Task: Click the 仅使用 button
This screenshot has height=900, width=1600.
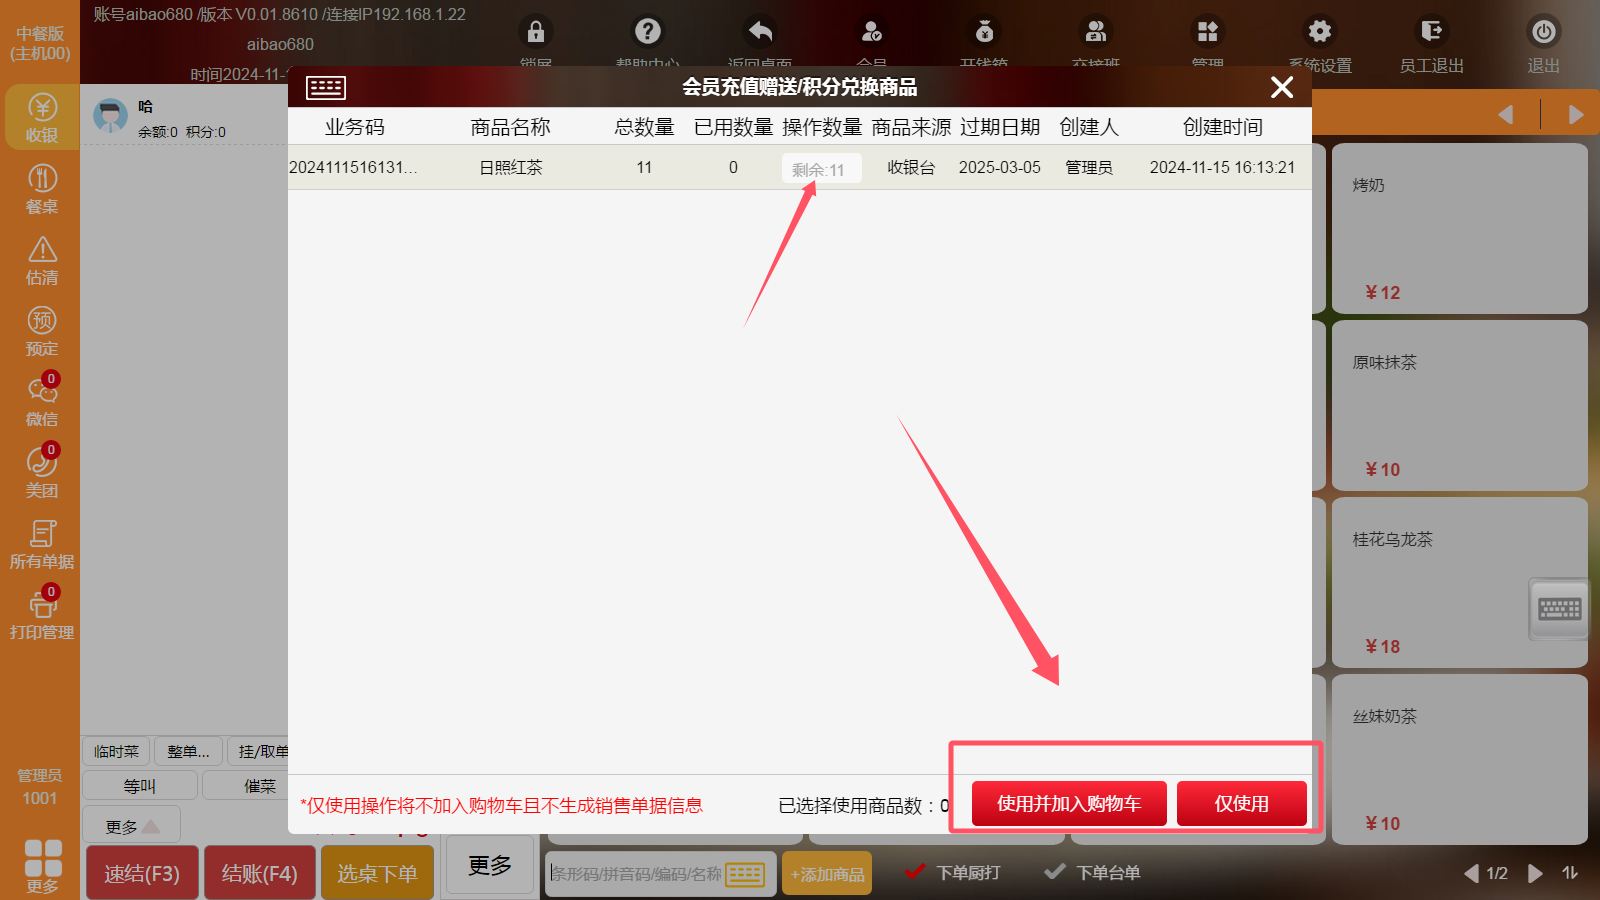Action: 1241,804
